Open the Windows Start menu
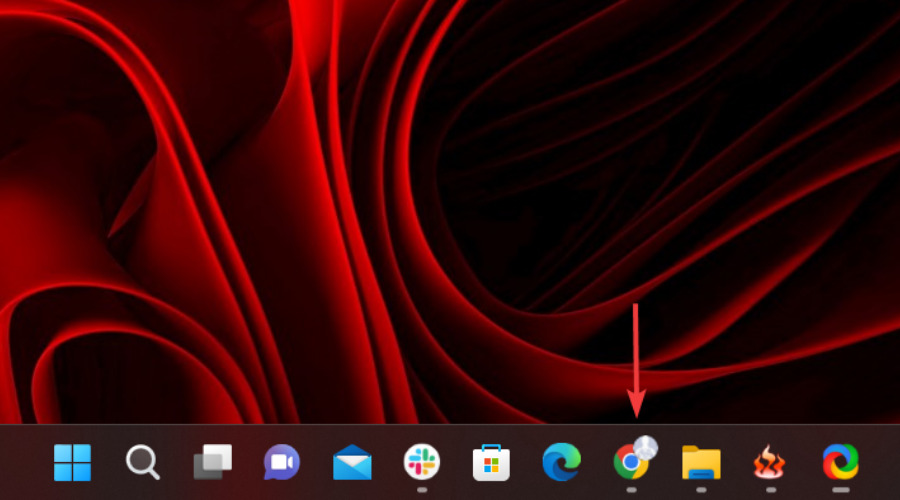This screenshot has width=900, height=500. [72, 462]
